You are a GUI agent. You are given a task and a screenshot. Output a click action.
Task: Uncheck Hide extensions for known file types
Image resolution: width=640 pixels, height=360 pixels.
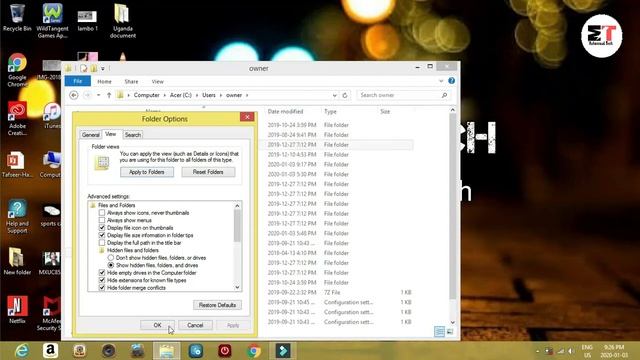[x=102, y=280]
